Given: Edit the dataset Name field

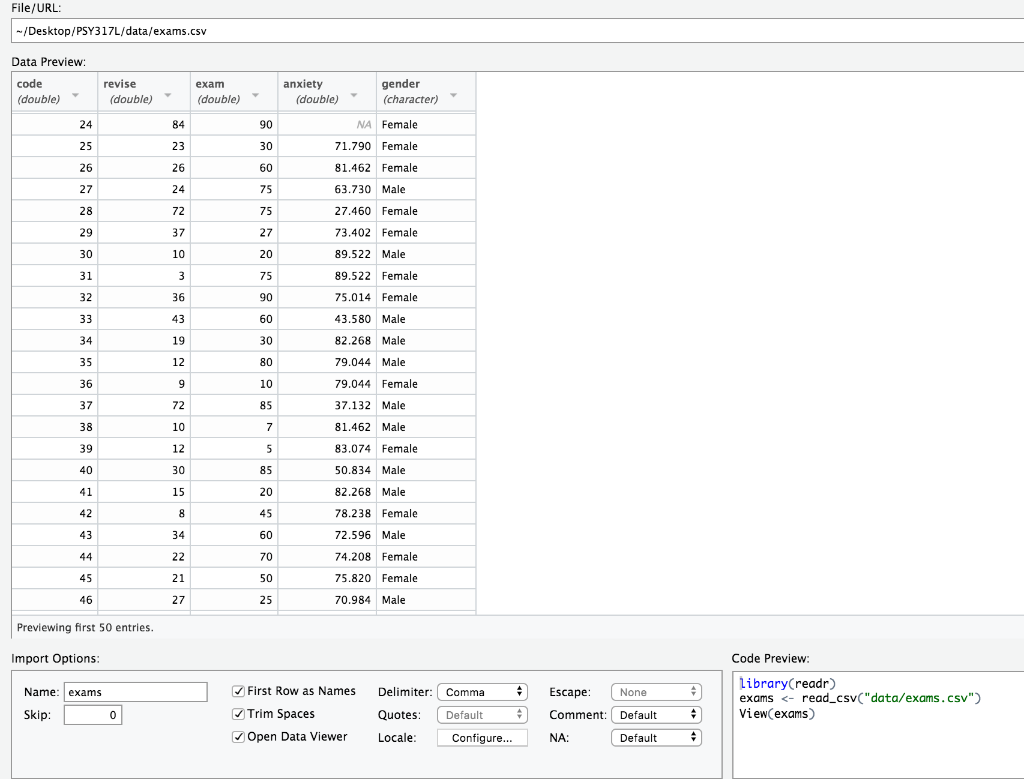Looking at the screenshot, I should 135,691.
